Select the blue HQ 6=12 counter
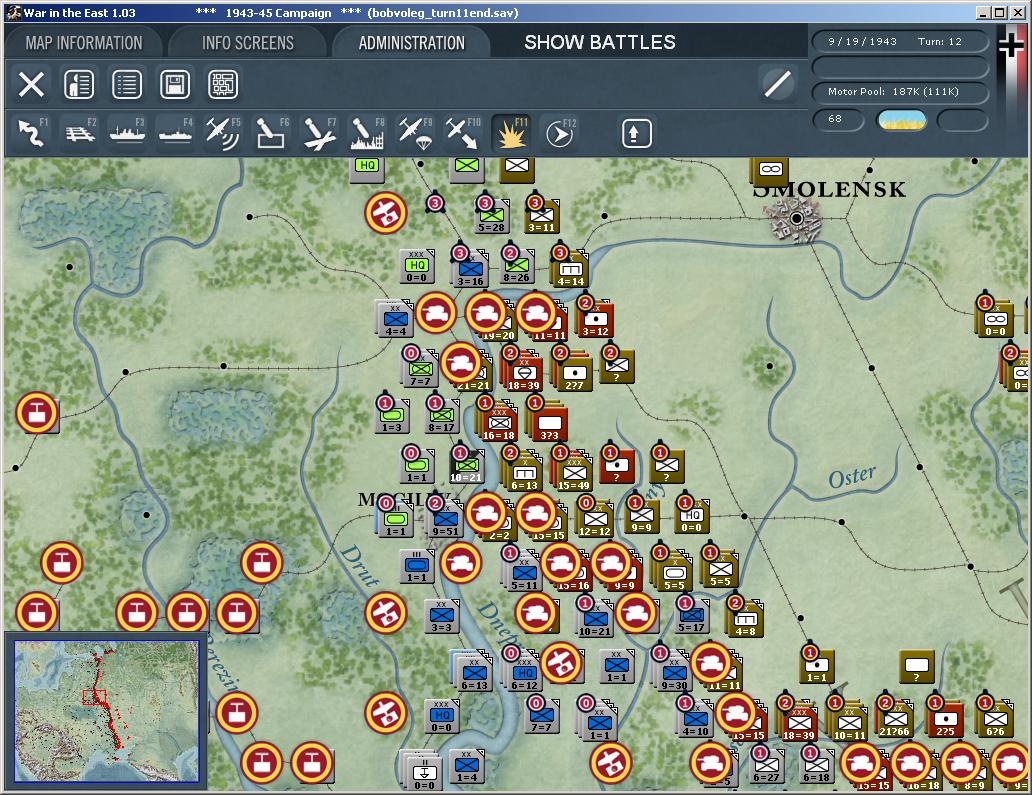The image size is (1032, 795). [x=524, y=671]
